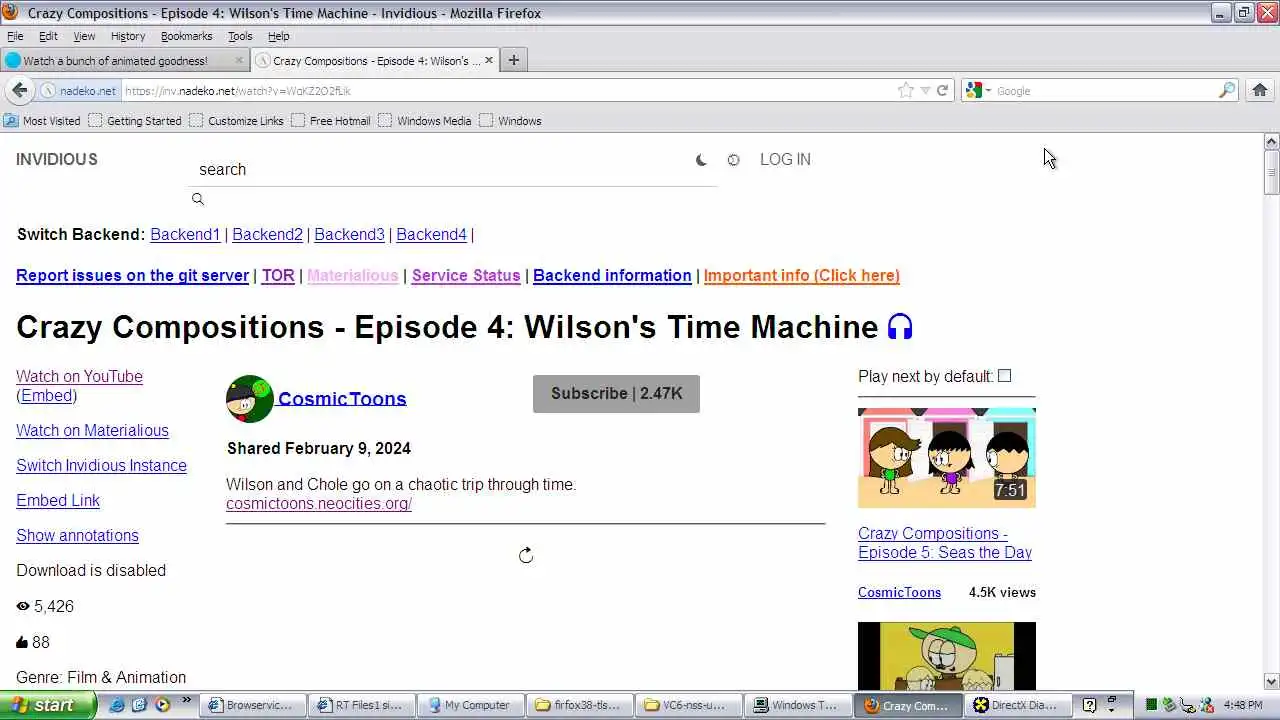Screen dimensions: 1280x720
Task: Close the 'Watch a bunch of animated goodness' tab
Action: point(239,60)
